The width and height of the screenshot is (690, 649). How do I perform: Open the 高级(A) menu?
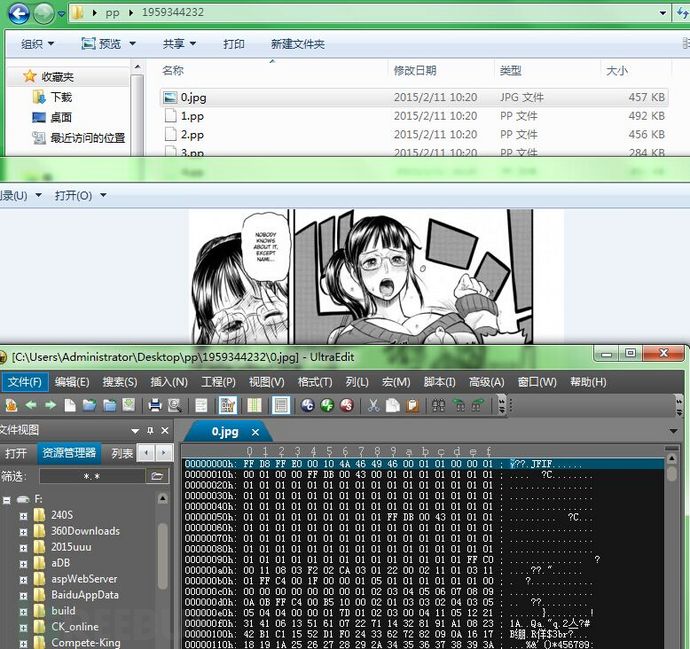click(x=486, y=382)
